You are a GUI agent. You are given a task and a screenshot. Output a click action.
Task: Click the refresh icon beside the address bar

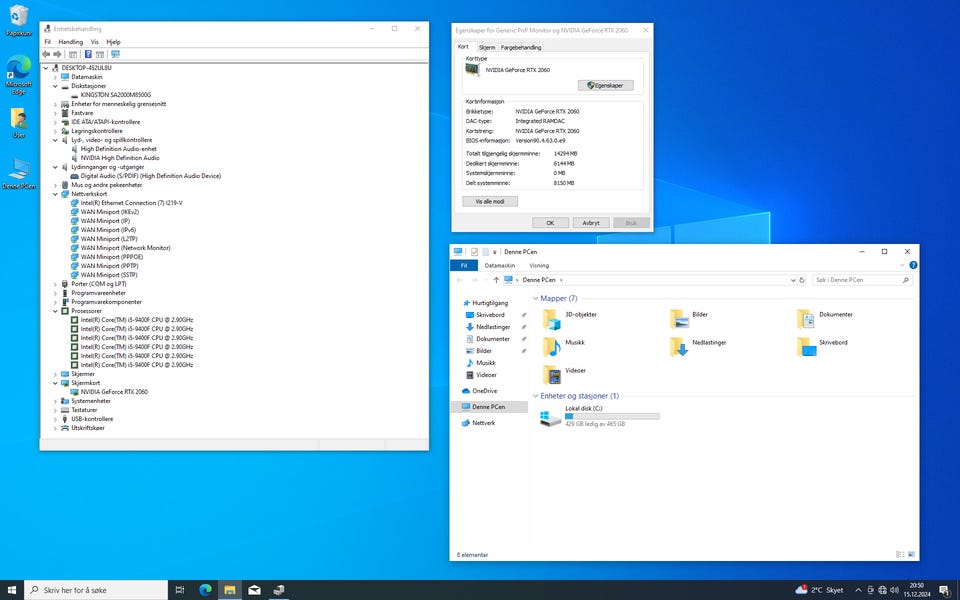tap(801, 280)
